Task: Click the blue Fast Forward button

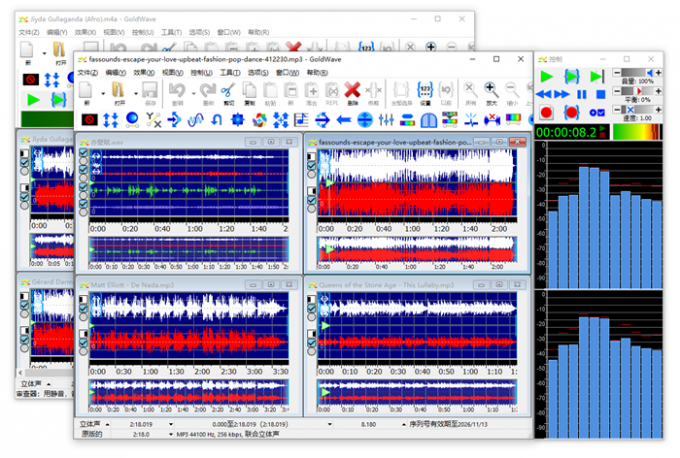Action: 562,94
